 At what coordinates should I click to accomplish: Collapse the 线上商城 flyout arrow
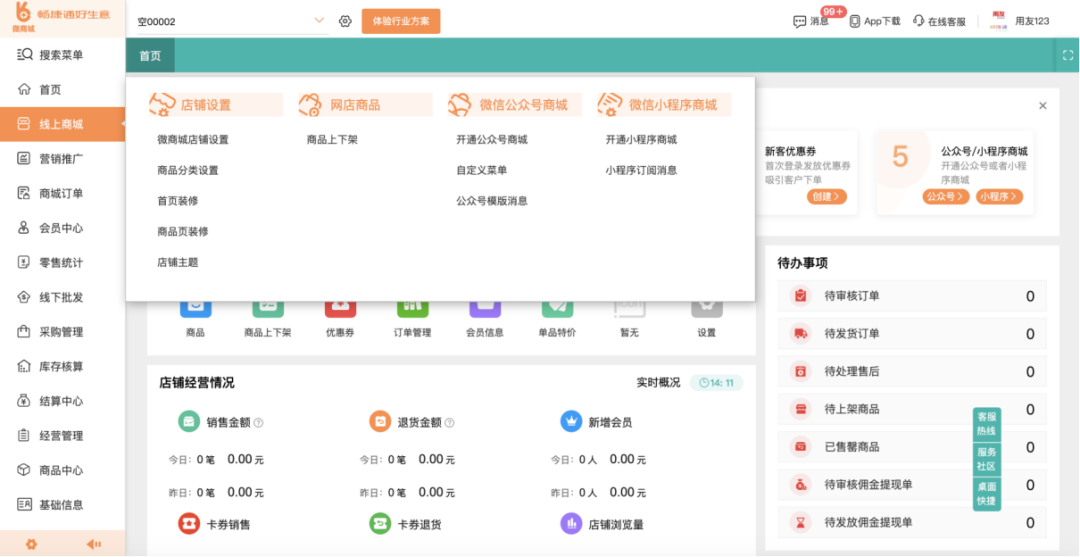[122, 124]
